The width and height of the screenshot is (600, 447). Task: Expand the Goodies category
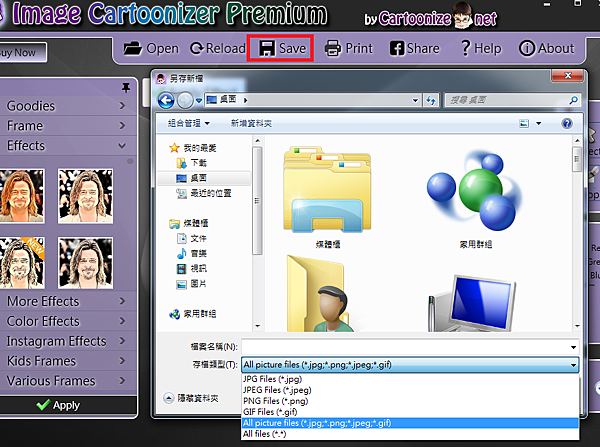[x=68, y=106]
